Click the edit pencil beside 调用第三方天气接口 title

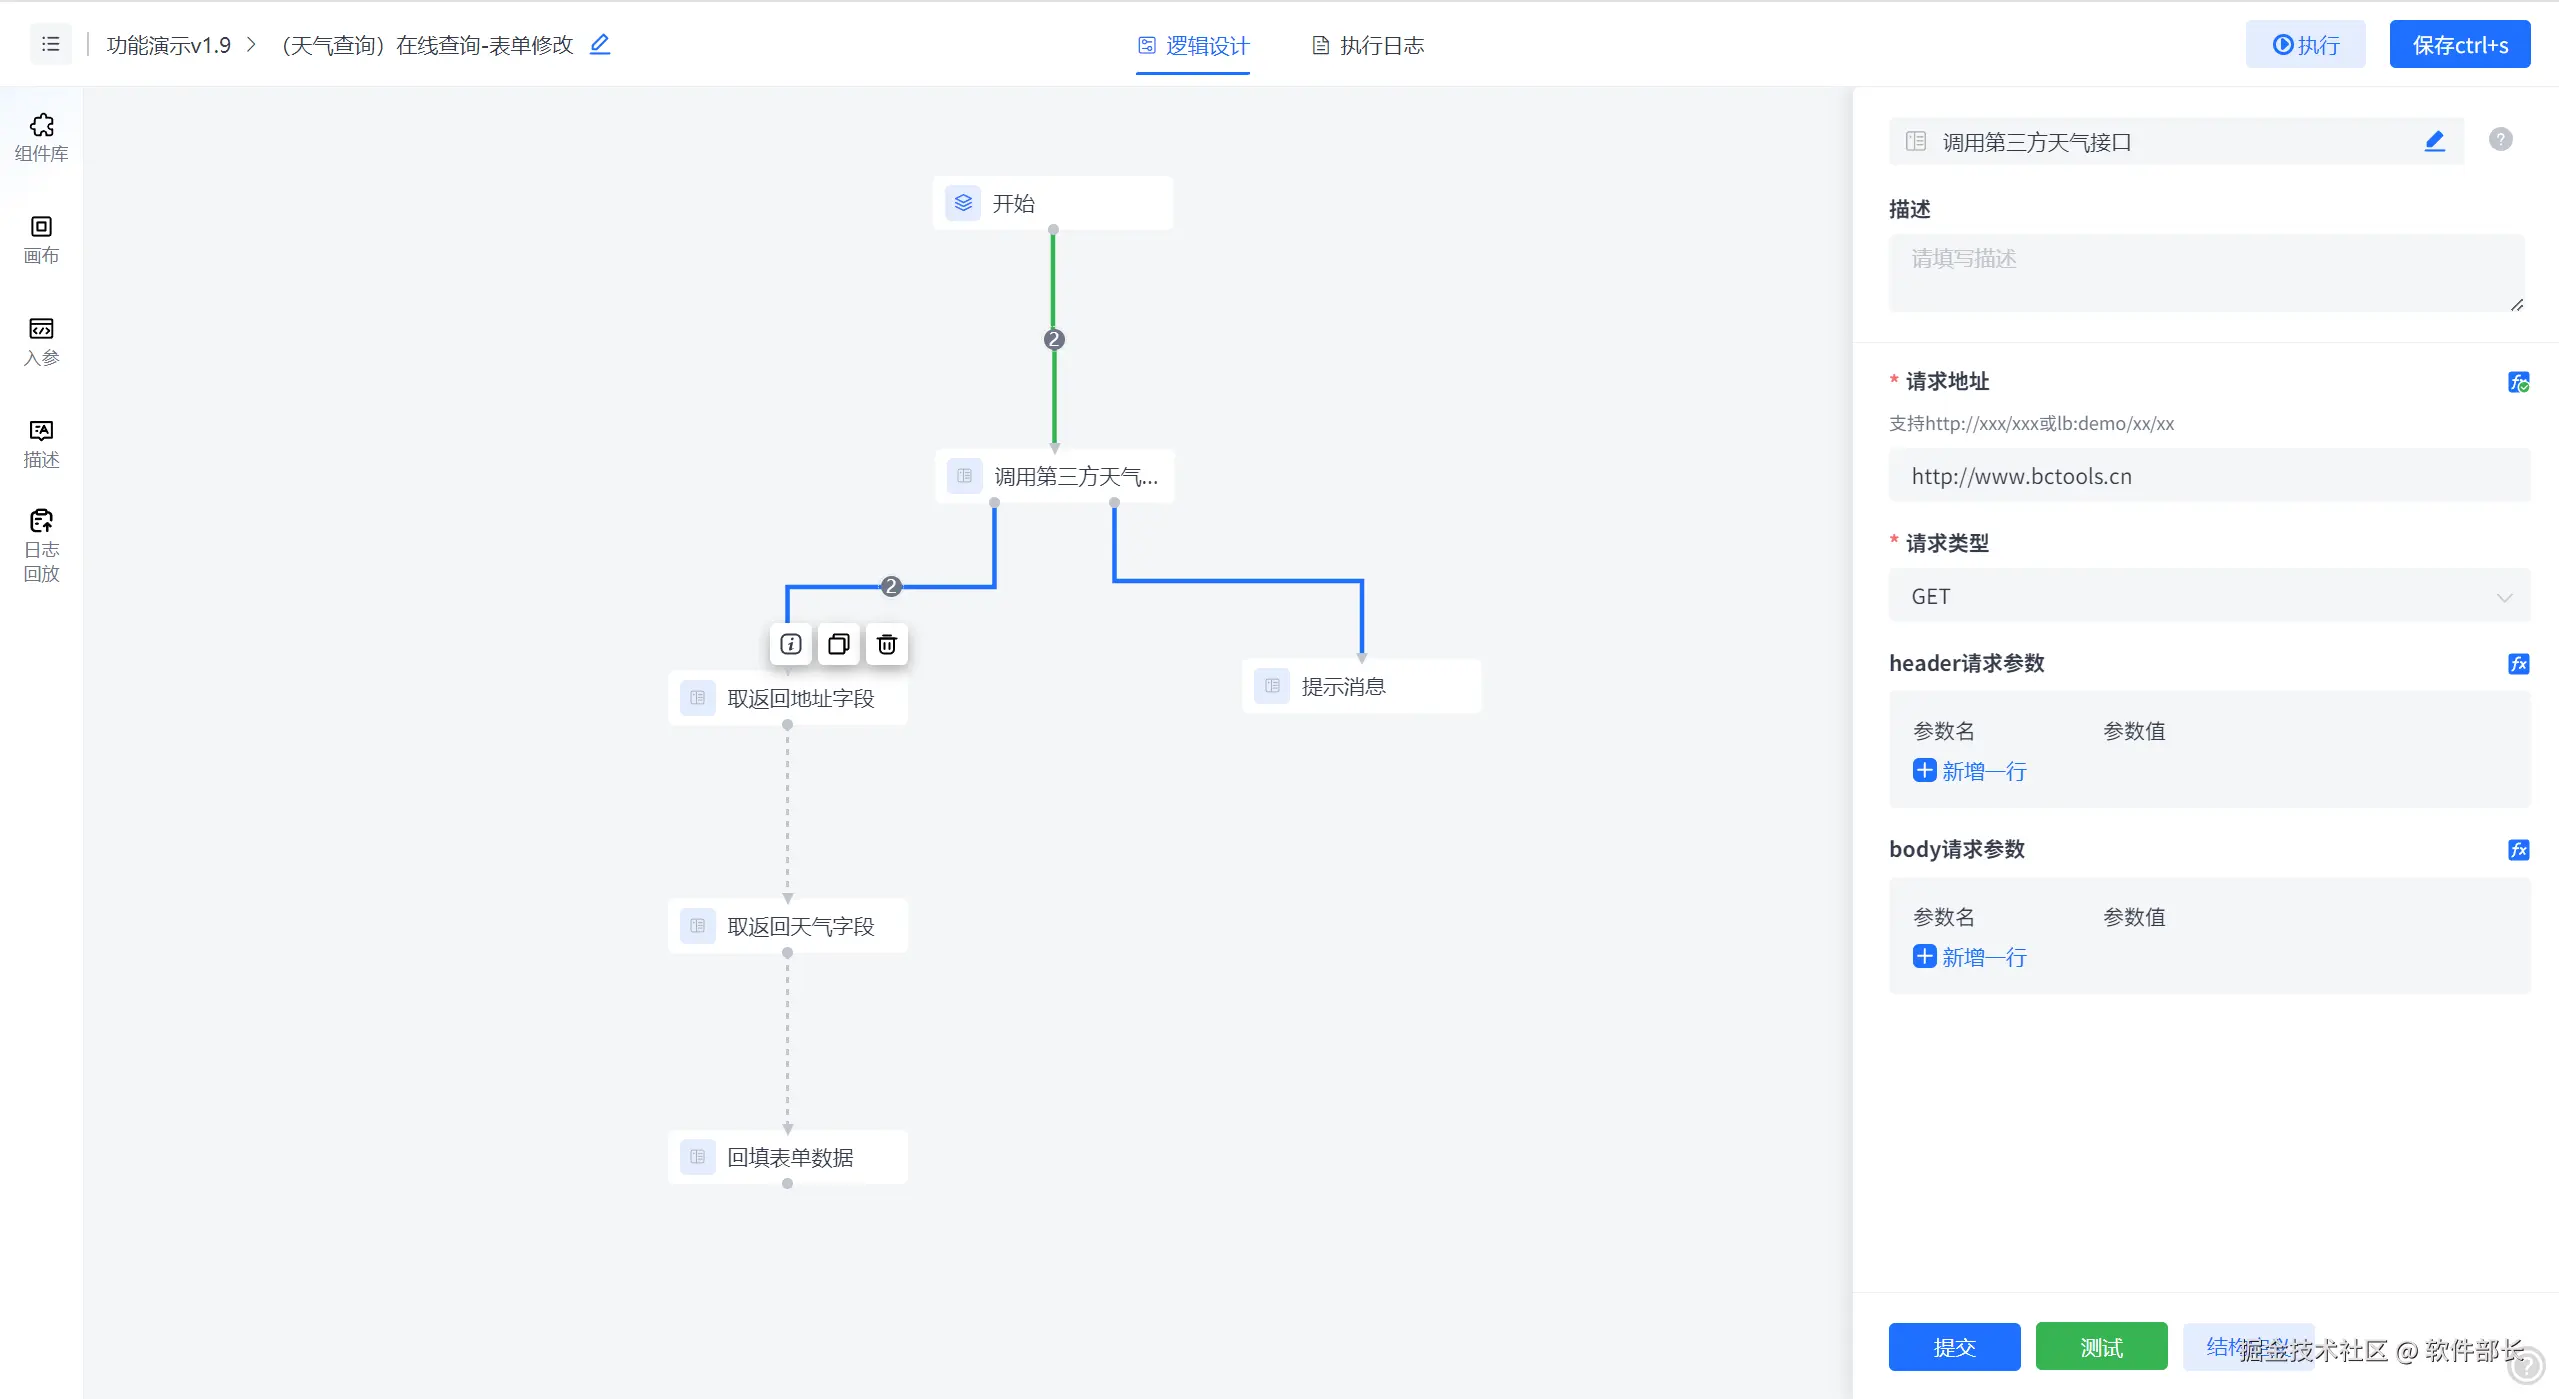pyautogui.click(x=2434, y=141)
